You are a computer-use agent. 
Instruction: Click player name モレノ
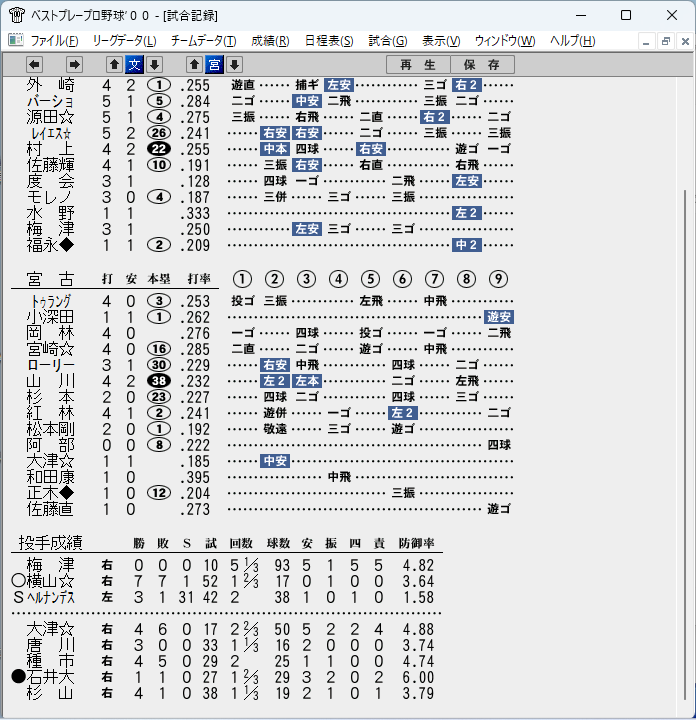point(50,197)
